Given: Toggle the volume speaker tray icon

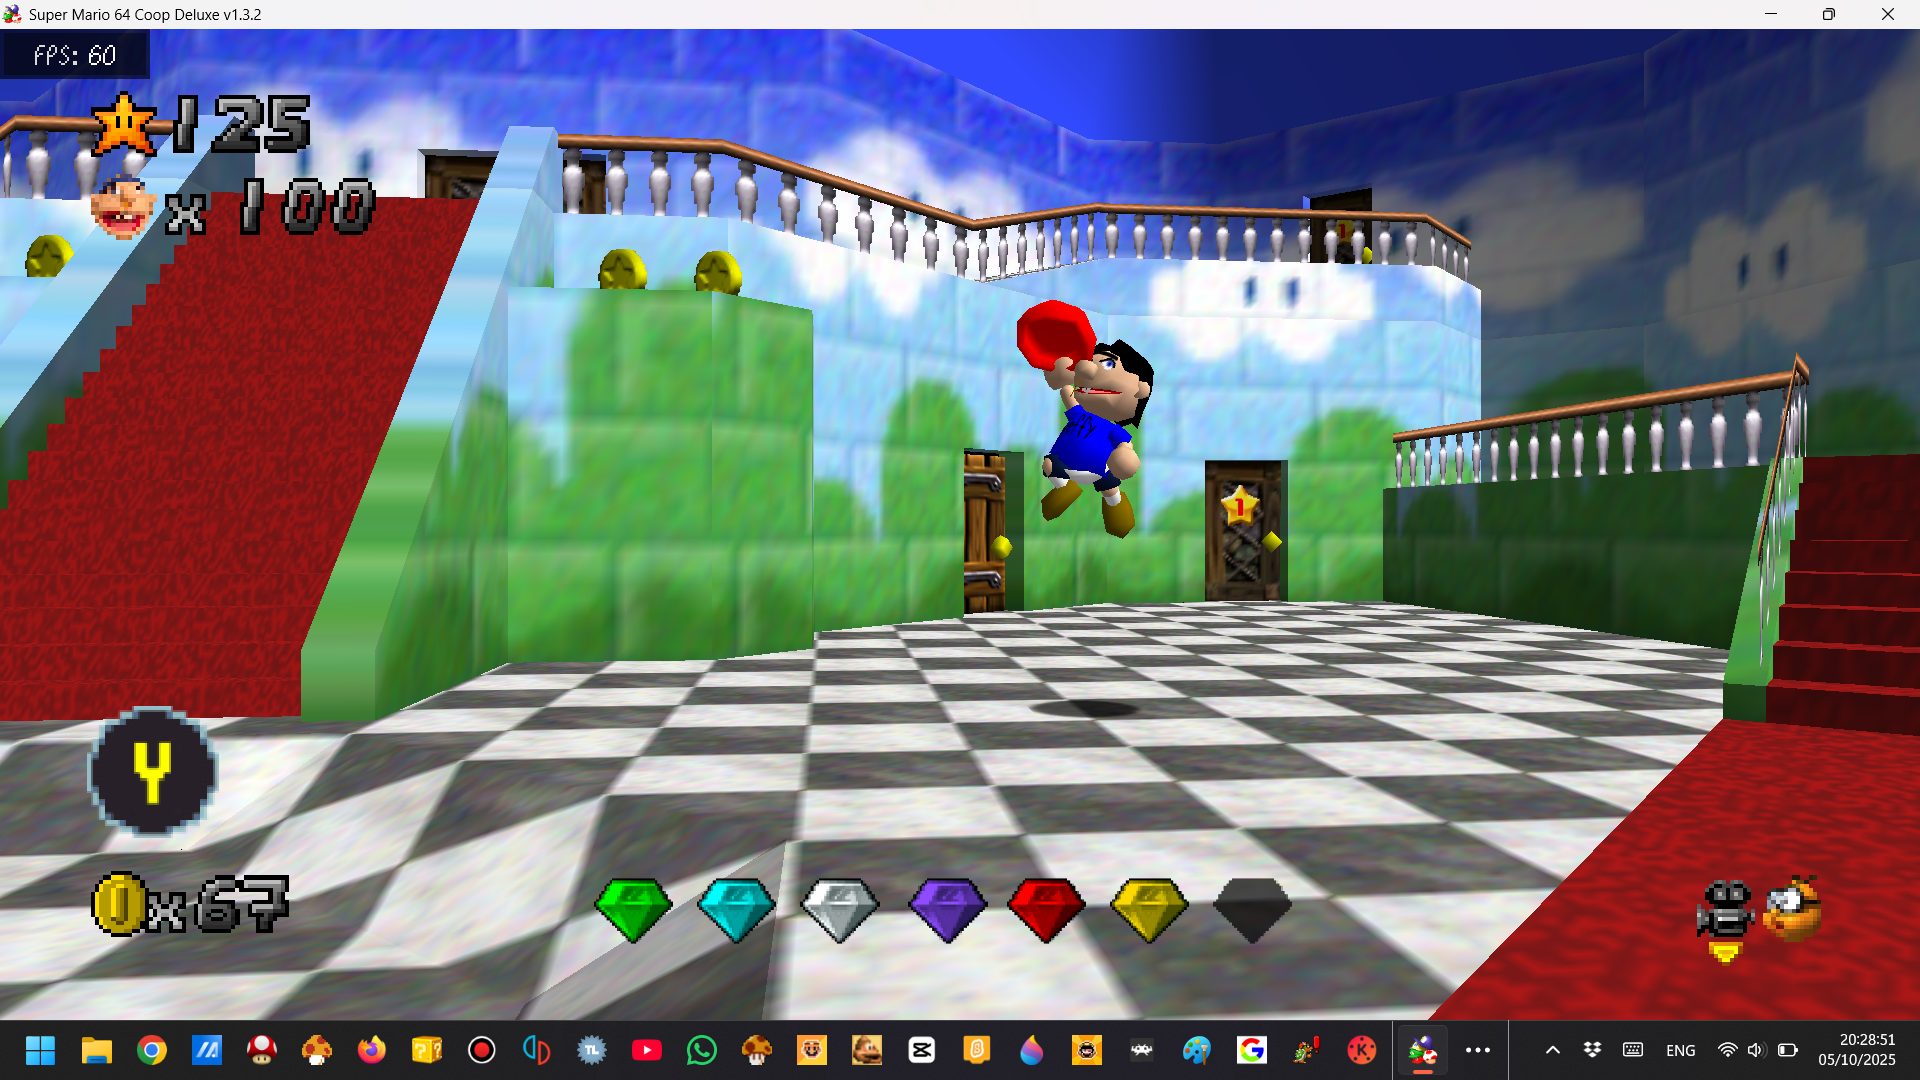Looking at the screenshot, I should [x=1756, y=1050].
